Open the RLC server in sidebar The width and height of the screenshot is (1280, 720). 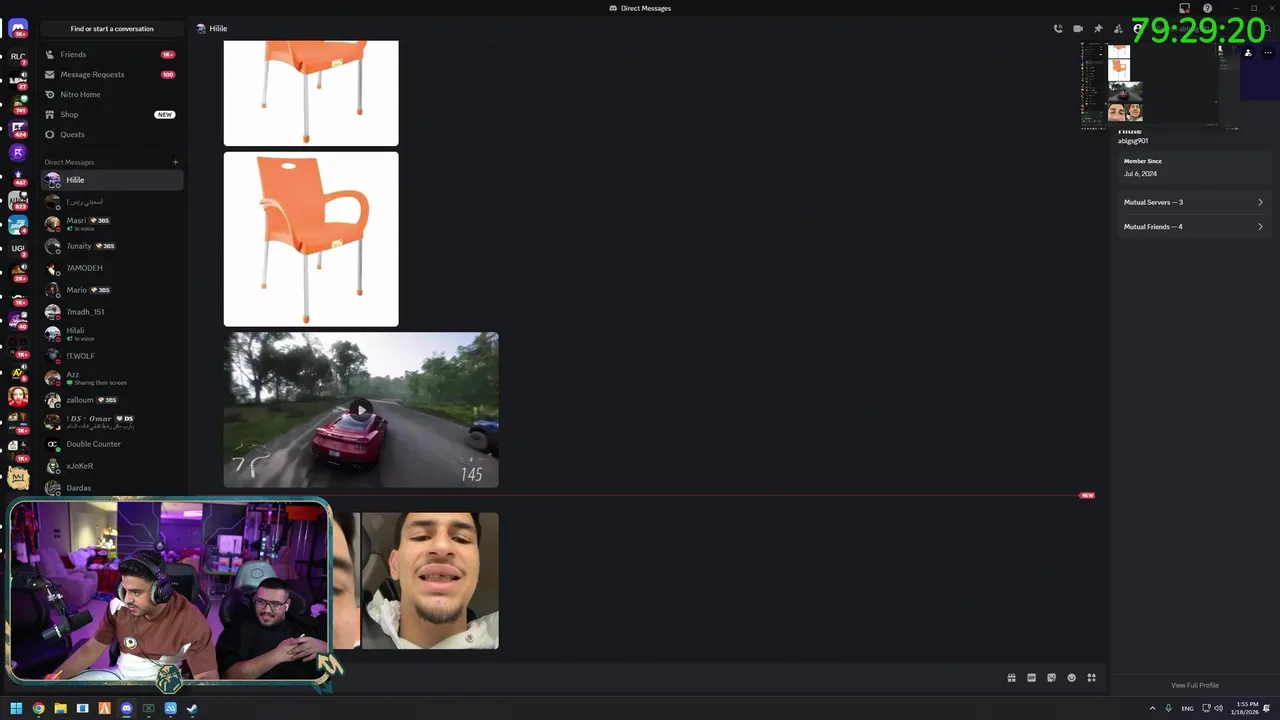pyautogui.click(x=18, y=57)
